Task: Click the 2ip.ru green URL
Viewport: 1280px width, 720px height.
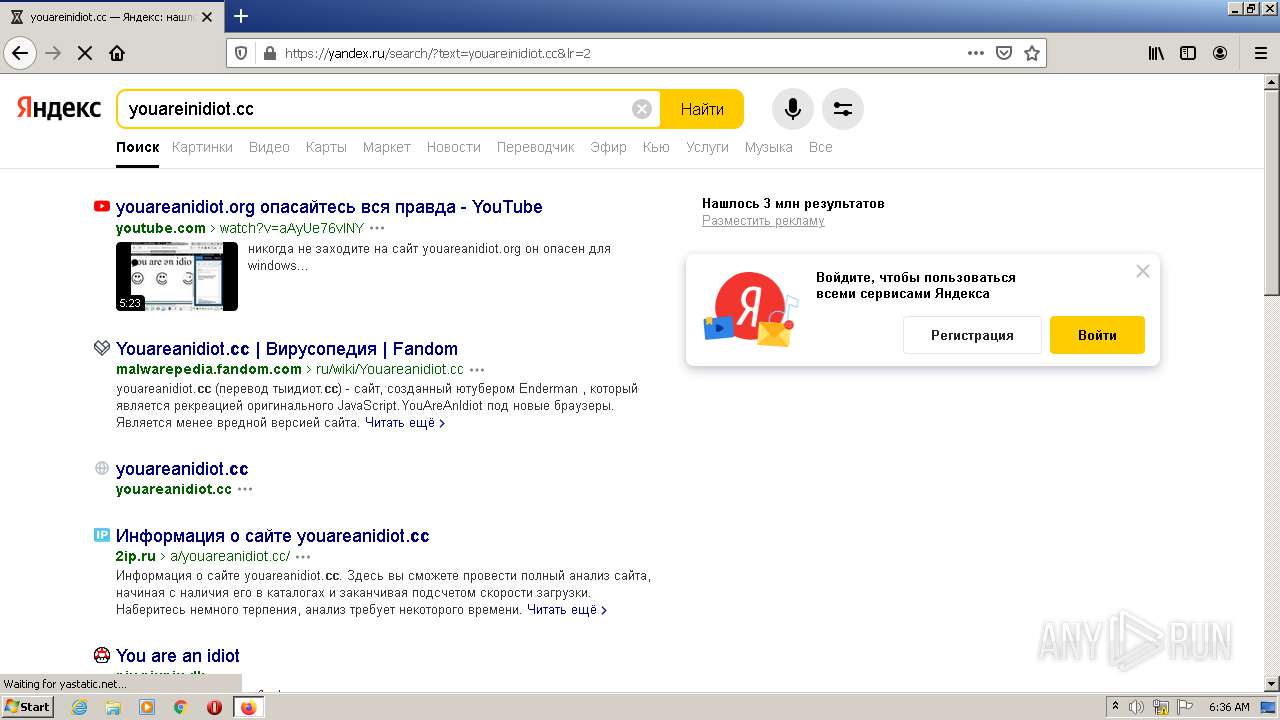Action: pos(136,556)
